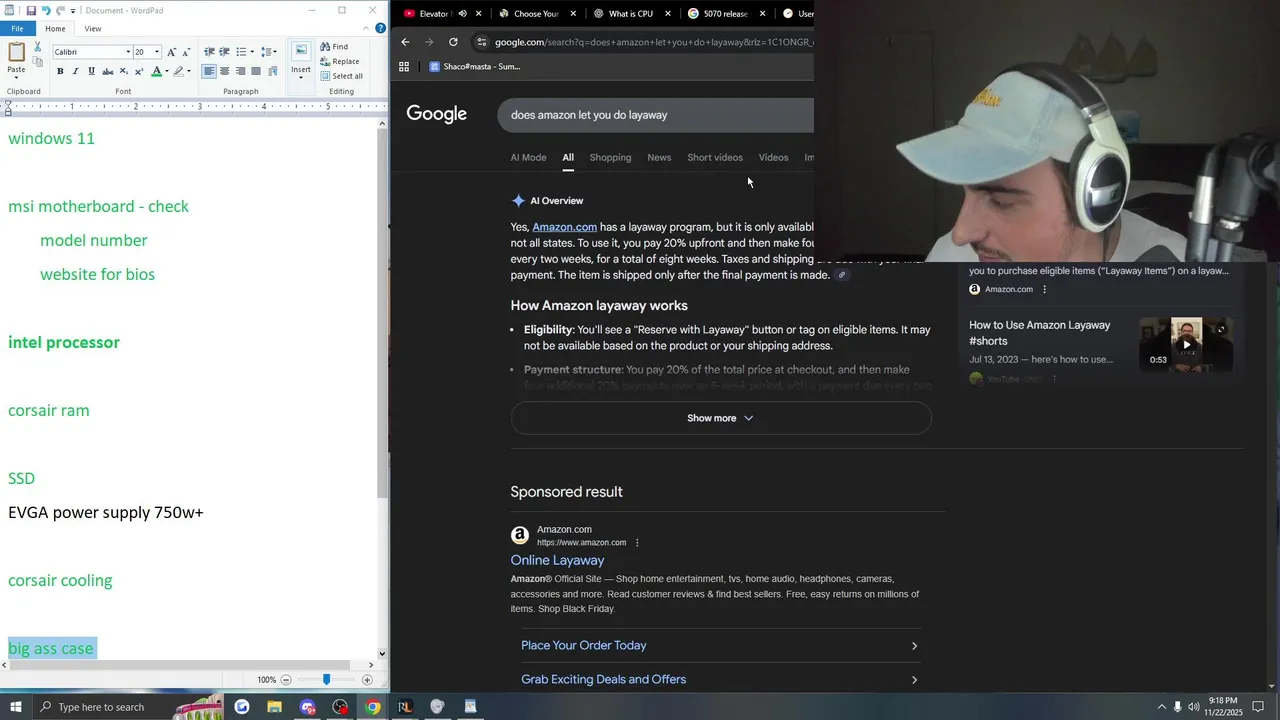Expand AI Overview with Show more
This screenshot has width=1280, height=720.
coord(720,418)
